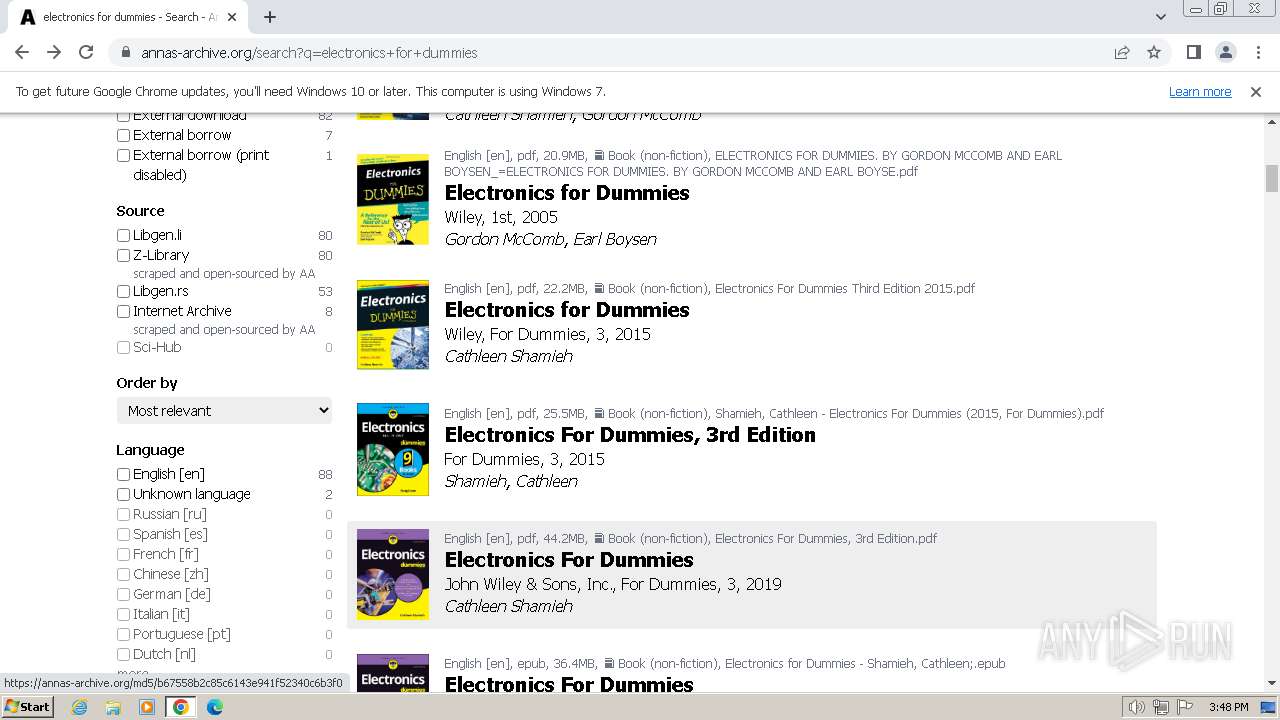Check the Russian [ru] language filter
The height and width of the screenshot is (720, 1280).
(123, 514)
